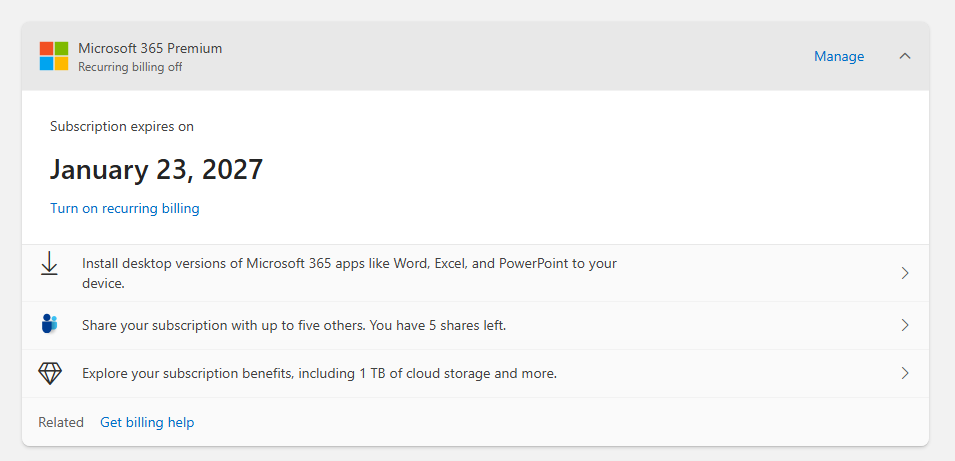This screenshot has height=461, width=955.
Task: Click the people sharing icon
Action: (49, 324)
